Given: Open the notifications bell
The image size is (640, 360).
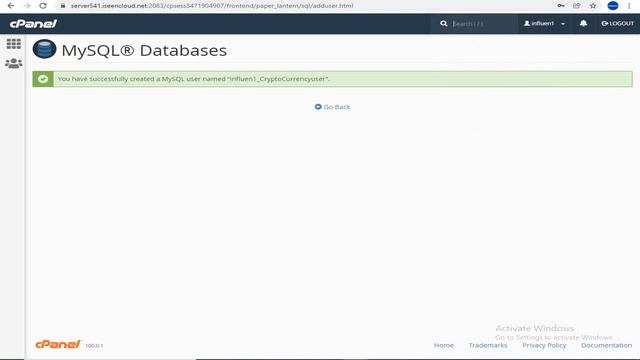Looking at the screenshot, I should 583,23.
